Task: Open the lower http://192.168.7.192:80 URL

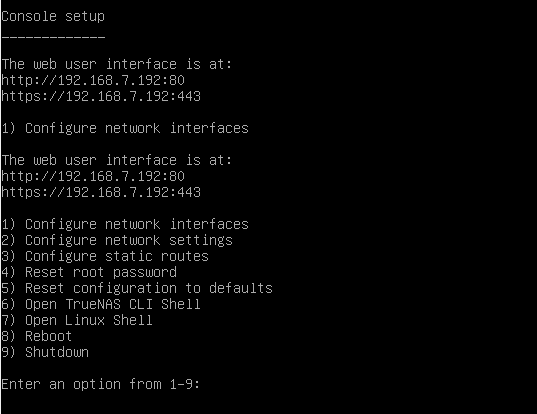Action: tap(93, 176)
